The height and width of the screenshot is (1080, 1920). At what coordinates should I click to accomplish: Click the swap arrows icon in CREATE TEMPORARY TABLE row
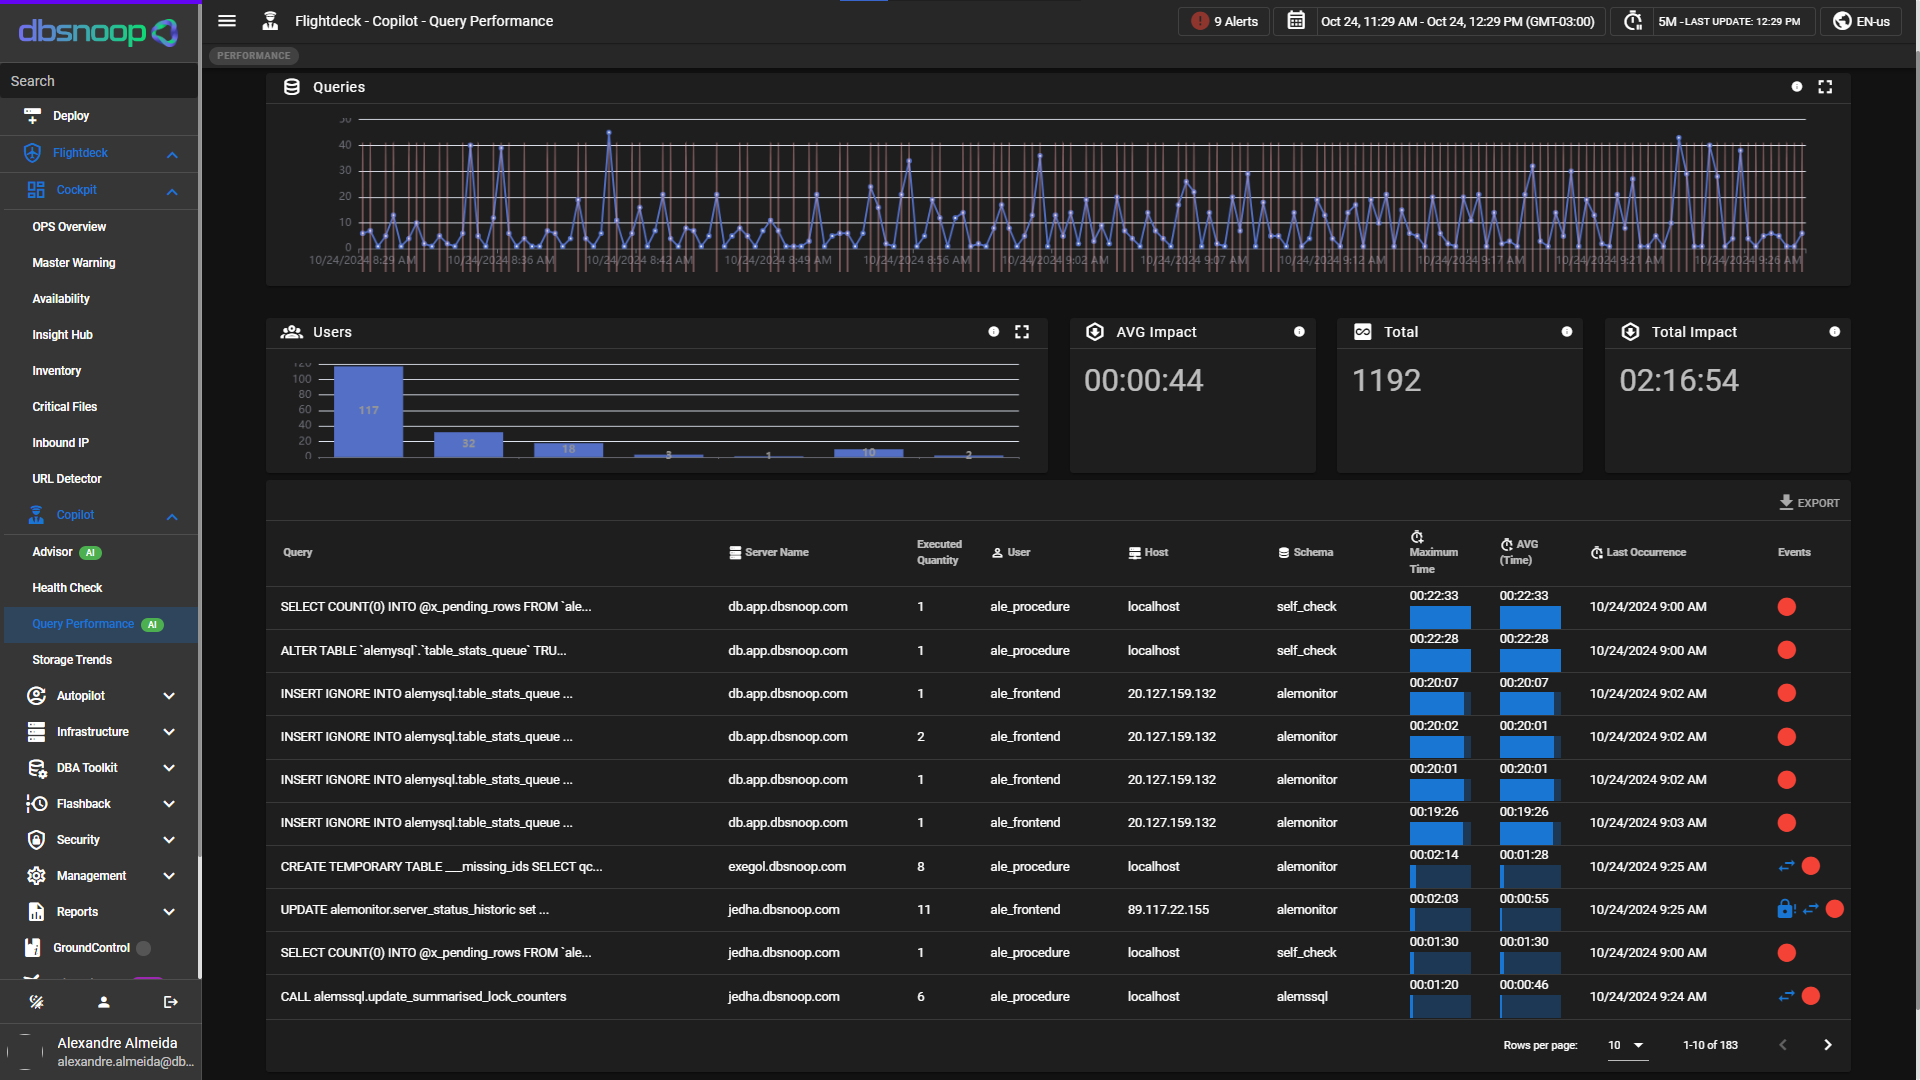click(x=1786, y=866)
